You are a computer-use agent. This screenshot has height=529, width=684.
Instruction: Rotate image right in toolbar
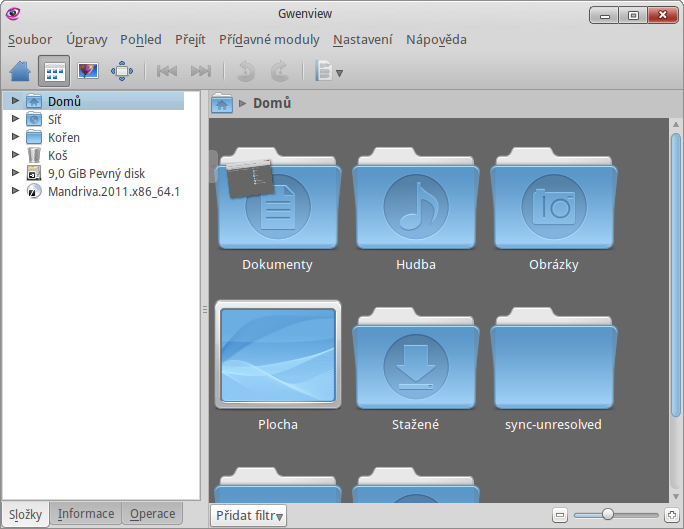click(x=280, y=71)
